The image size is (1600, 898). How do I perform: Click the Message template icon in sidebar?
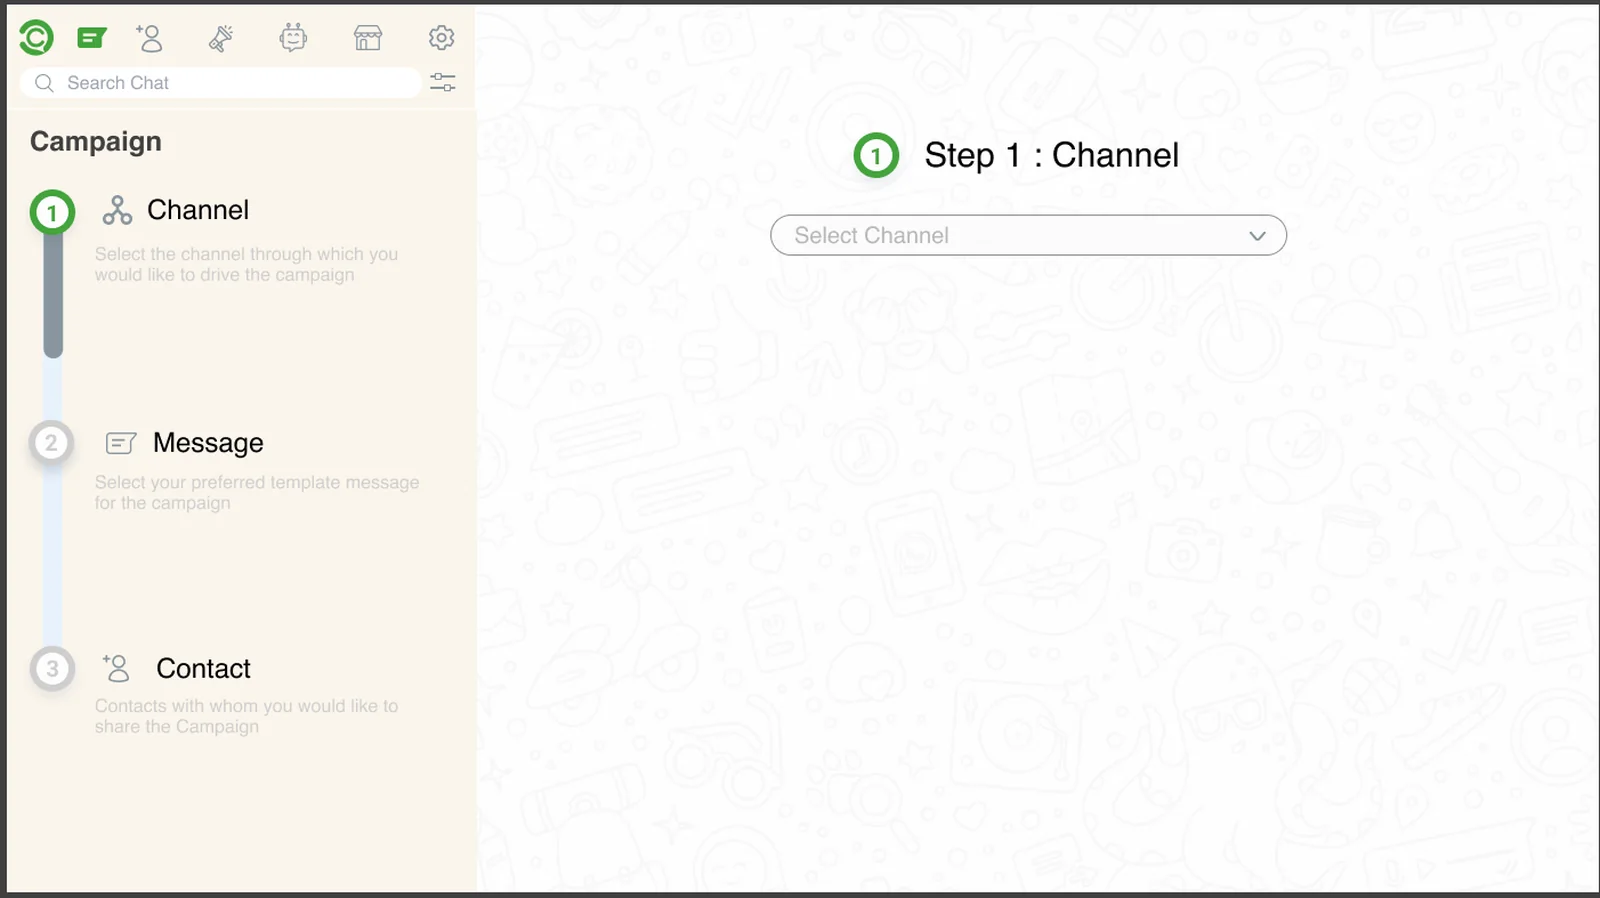coord(121,443)
